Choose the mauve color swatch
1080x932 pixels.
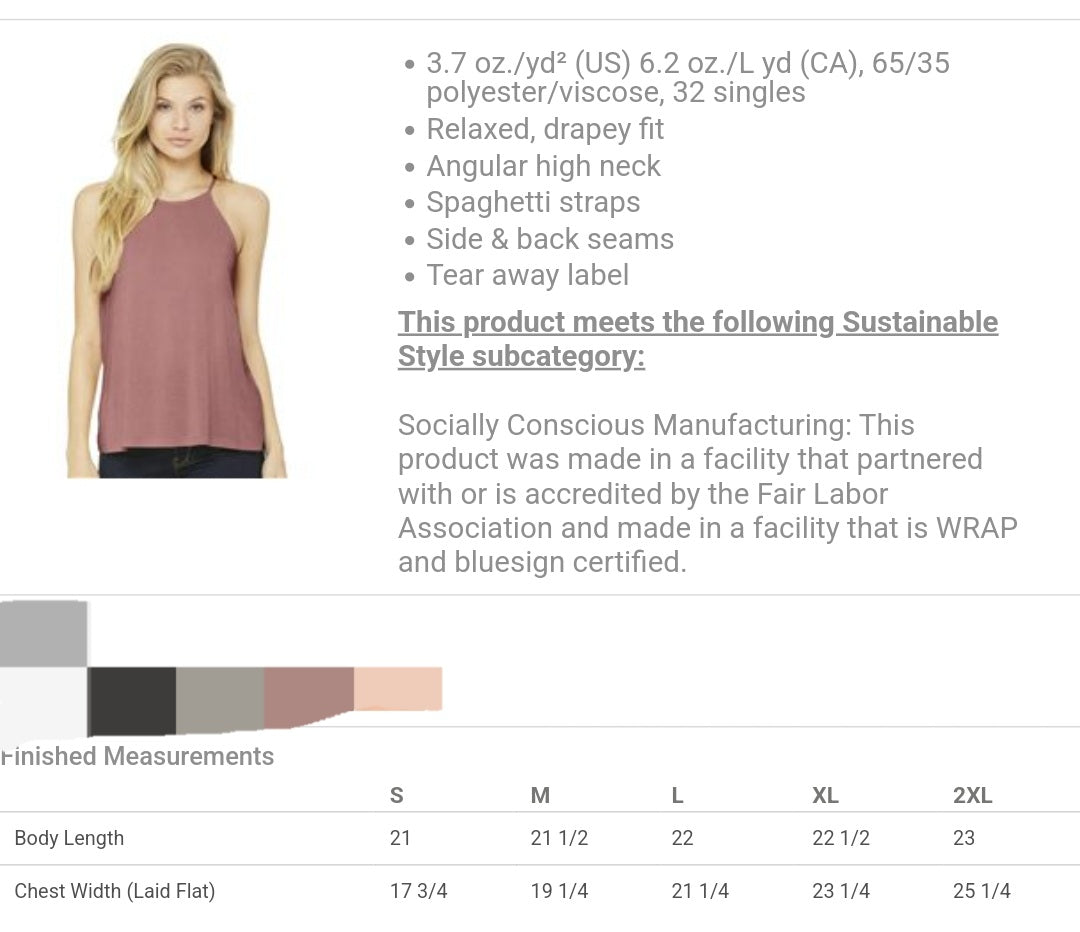(x=309, y=697)
